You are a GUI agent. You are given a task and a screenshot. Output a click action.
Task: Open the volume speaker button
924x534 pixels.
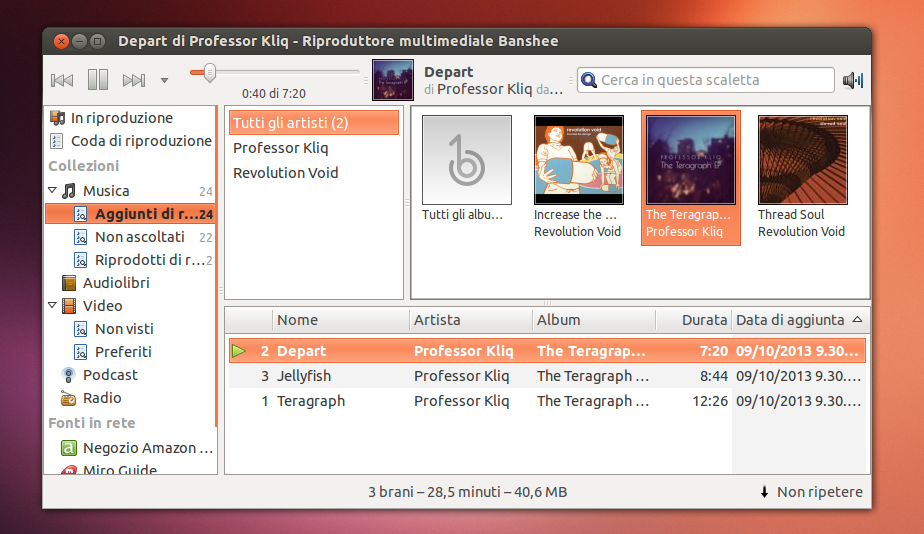(x=853, y=80)
